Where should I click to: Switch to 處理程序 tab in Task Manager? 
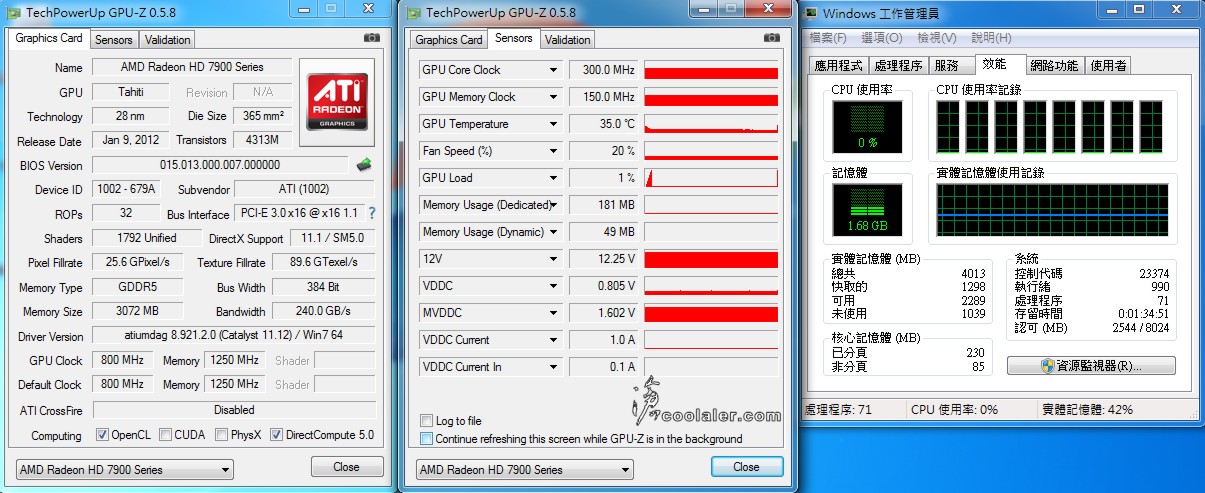tap(898, 65)
